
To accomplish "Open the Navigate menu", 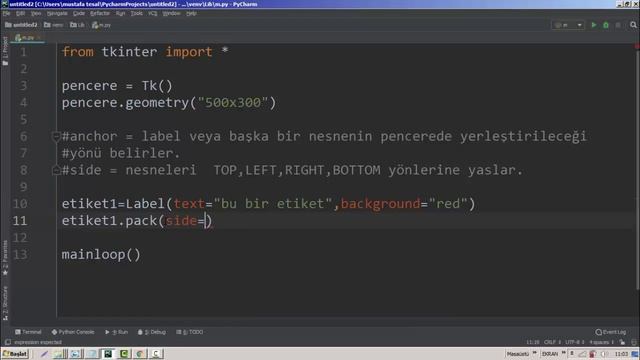I will pos(57,13).
